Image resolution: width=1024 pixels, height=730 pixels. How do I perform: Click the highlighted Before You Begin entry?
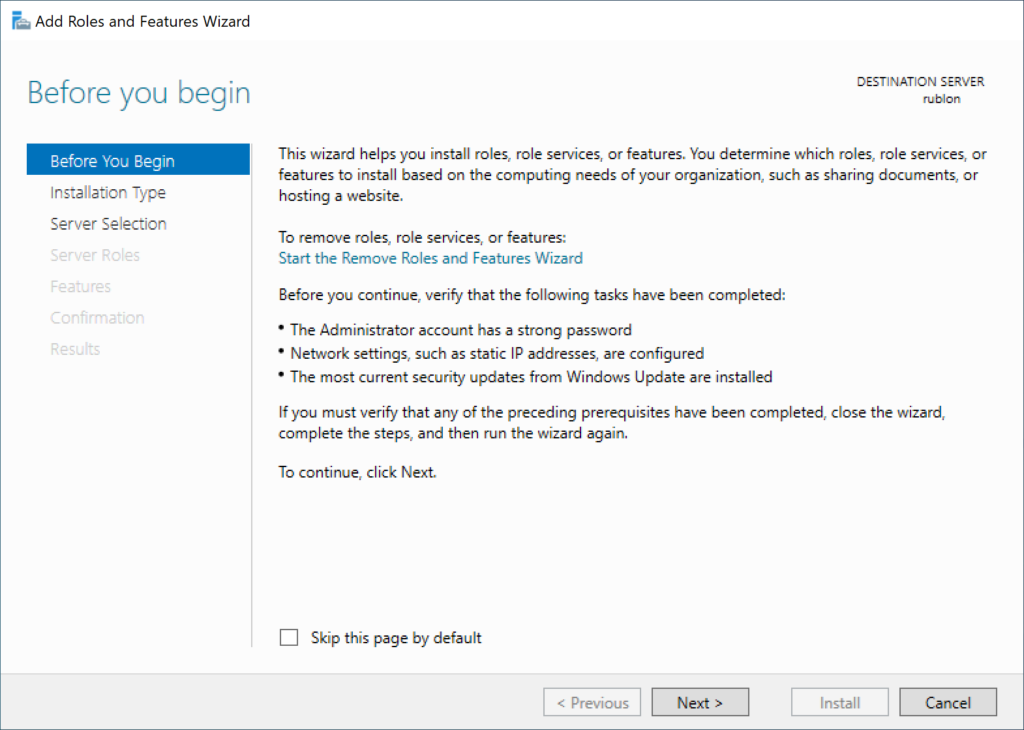(112, 159)
